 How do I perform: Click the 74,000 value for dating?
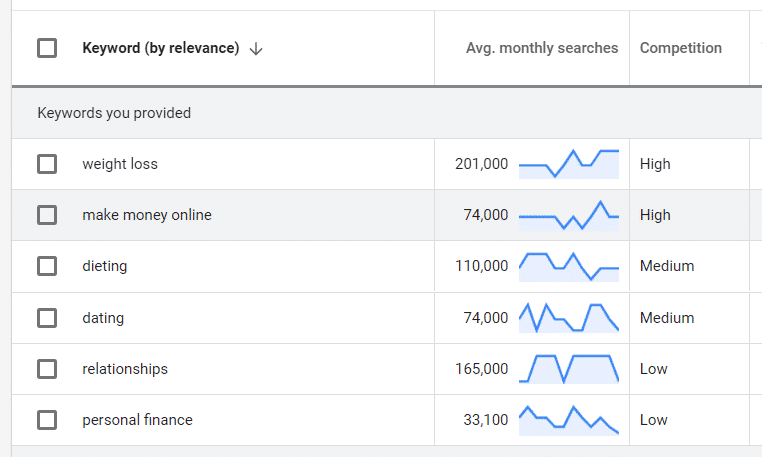[485, 318]
